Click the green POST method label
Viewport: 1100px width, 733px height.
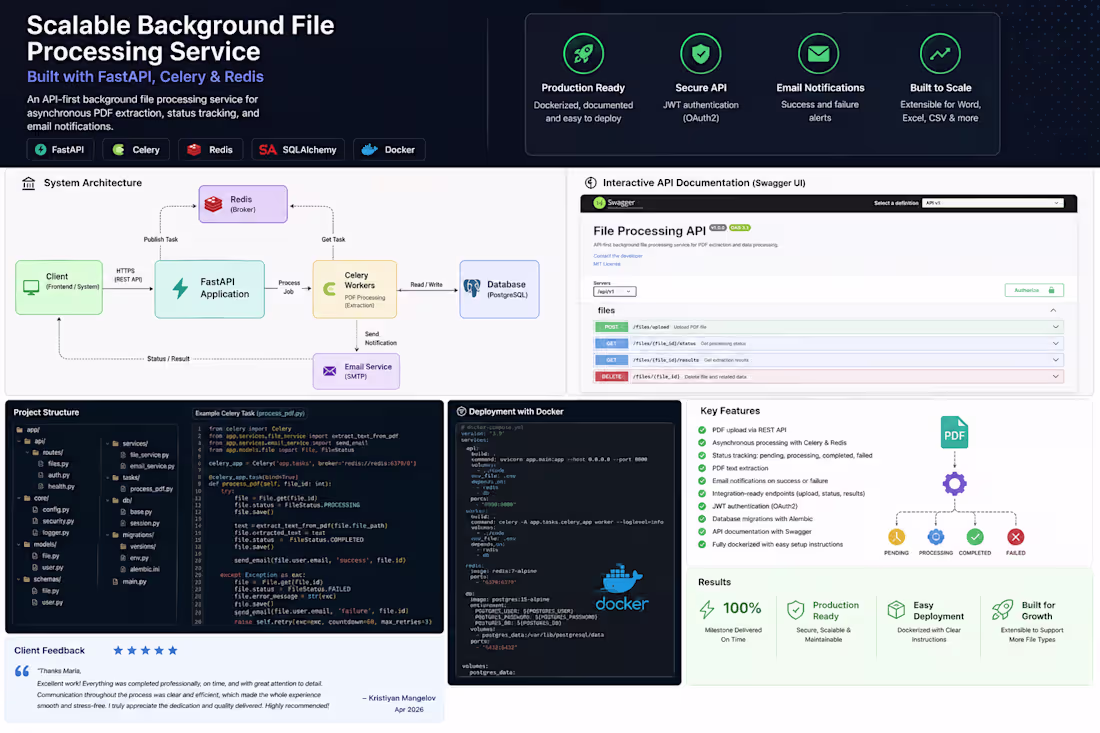point(611,327)
